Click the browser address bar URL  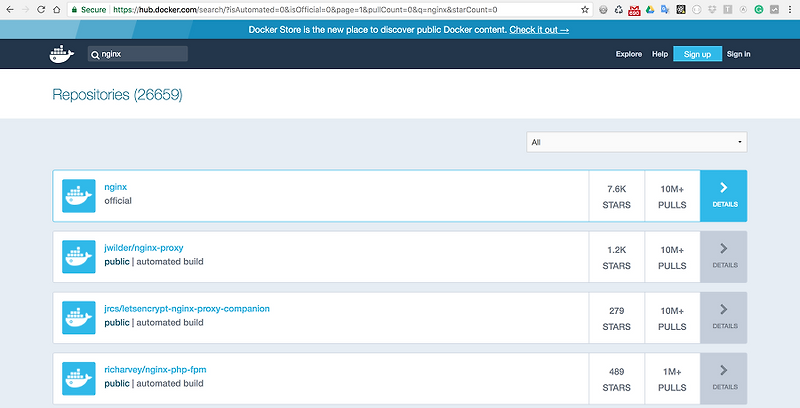coord(305,10)
